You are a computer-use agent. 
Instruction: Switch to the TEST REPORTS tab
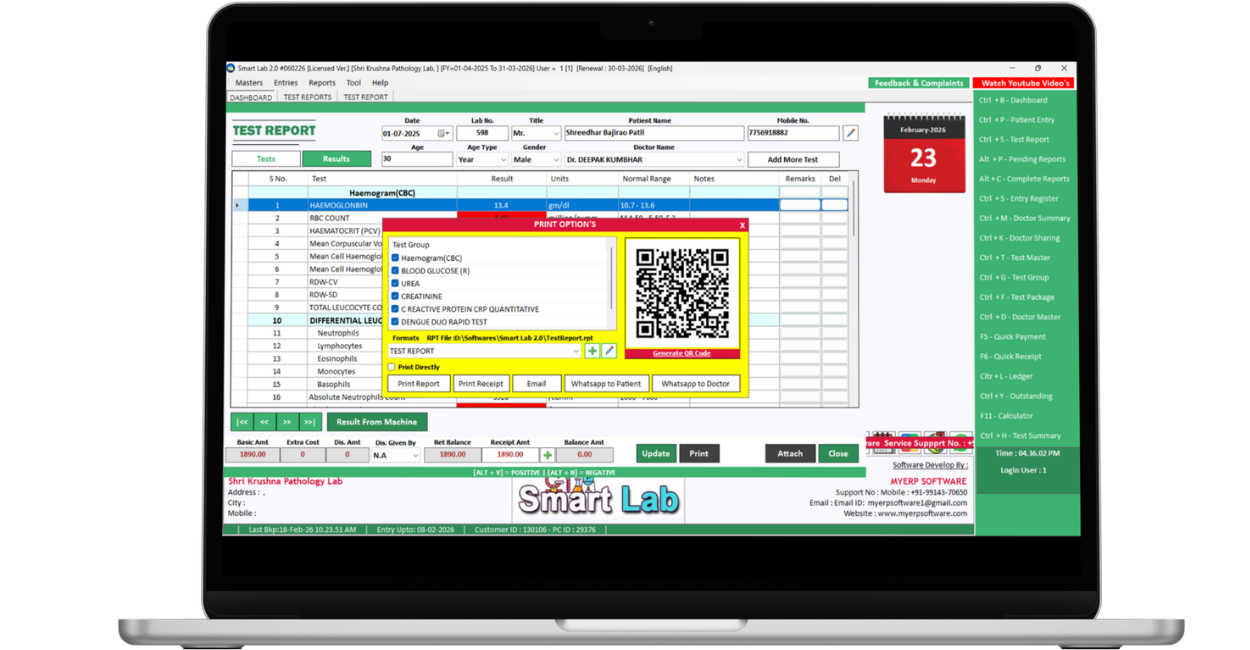pyautogui.click(x=307, y=97)
